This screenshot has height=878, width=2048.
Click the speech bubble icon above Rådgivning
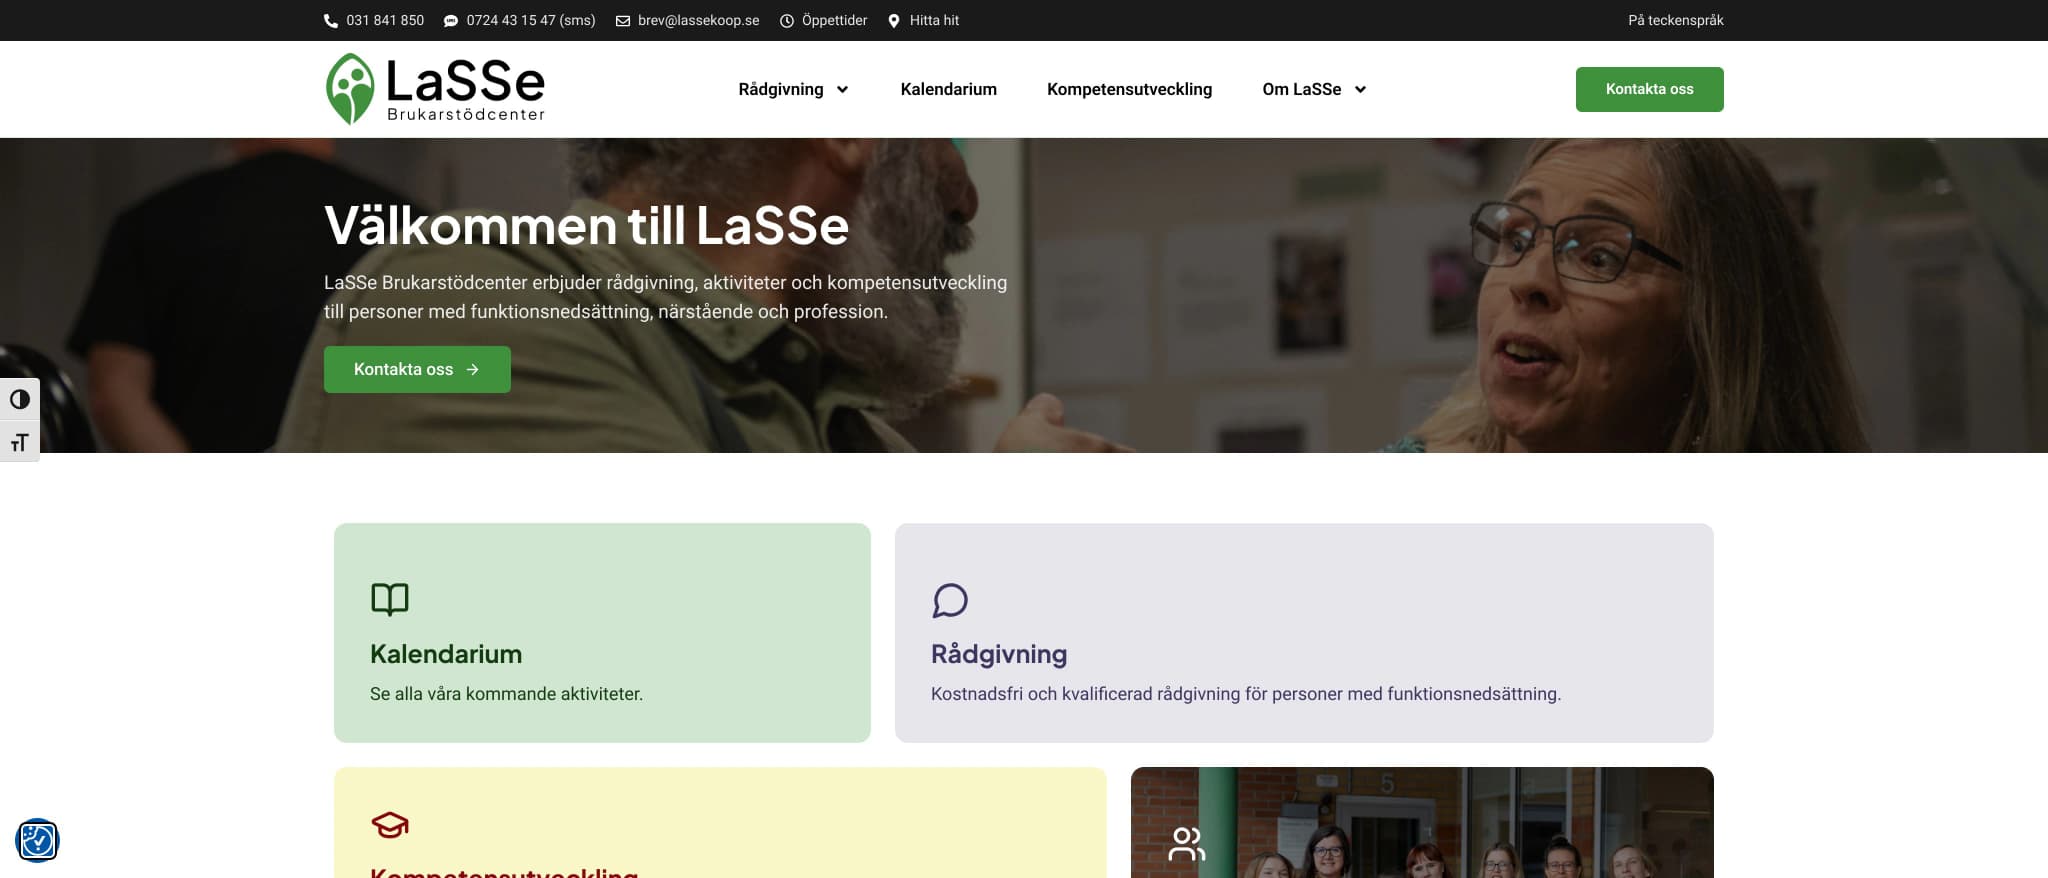[950, 600]
